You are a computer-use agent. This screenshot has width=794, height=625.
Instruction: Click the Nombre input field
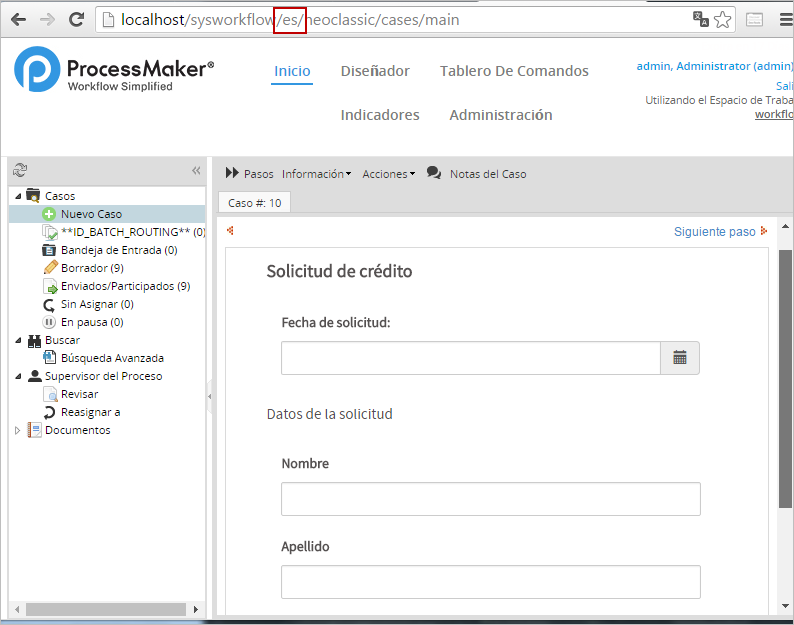pos(490,499)
